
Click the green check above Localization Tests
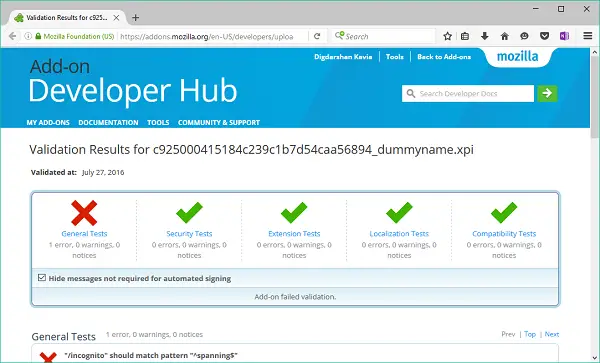point(399,212)
